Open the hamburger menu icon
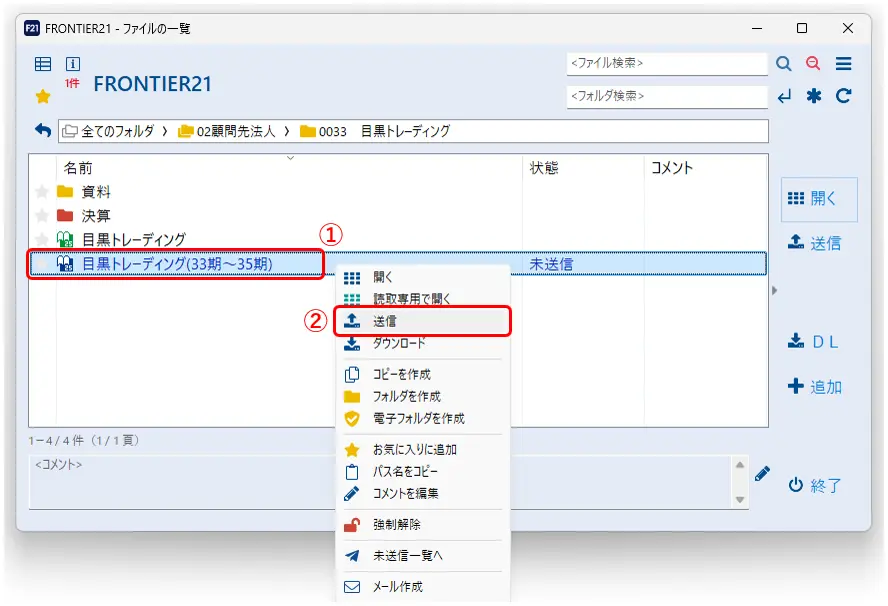888x606 pixels. coord(844,64)
